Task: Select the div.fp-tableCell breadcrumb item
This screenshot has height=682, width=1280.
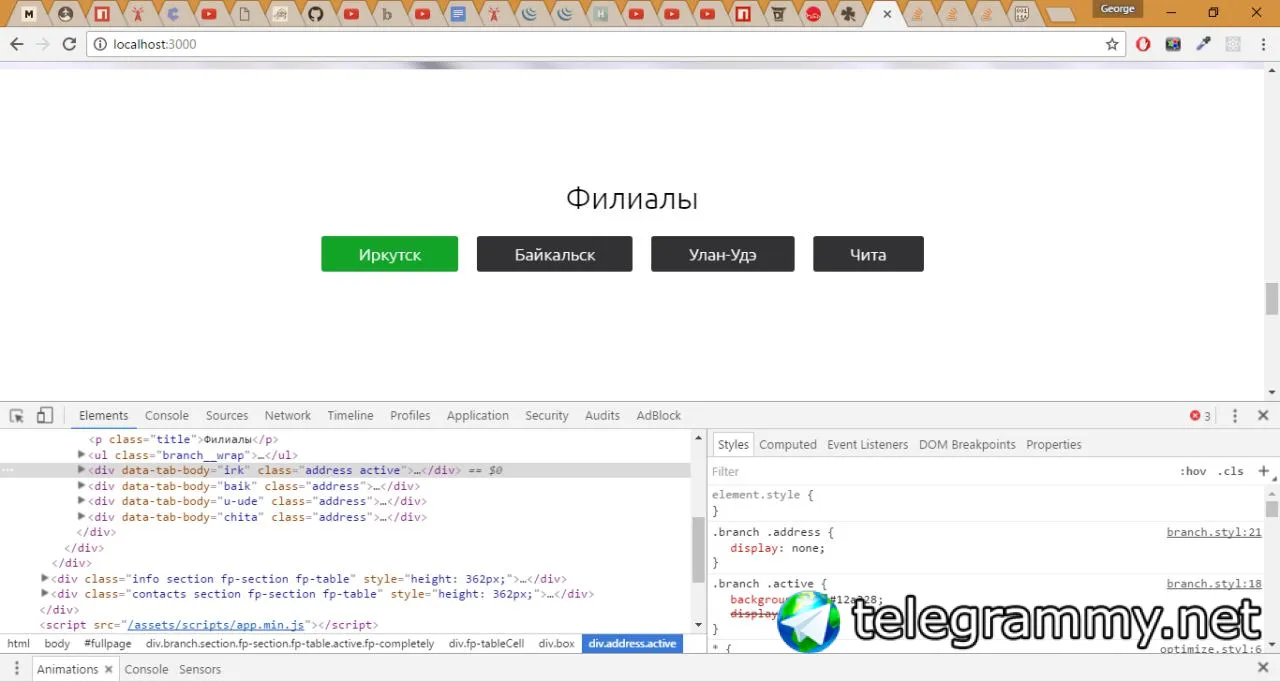Action: pos(486,644)
